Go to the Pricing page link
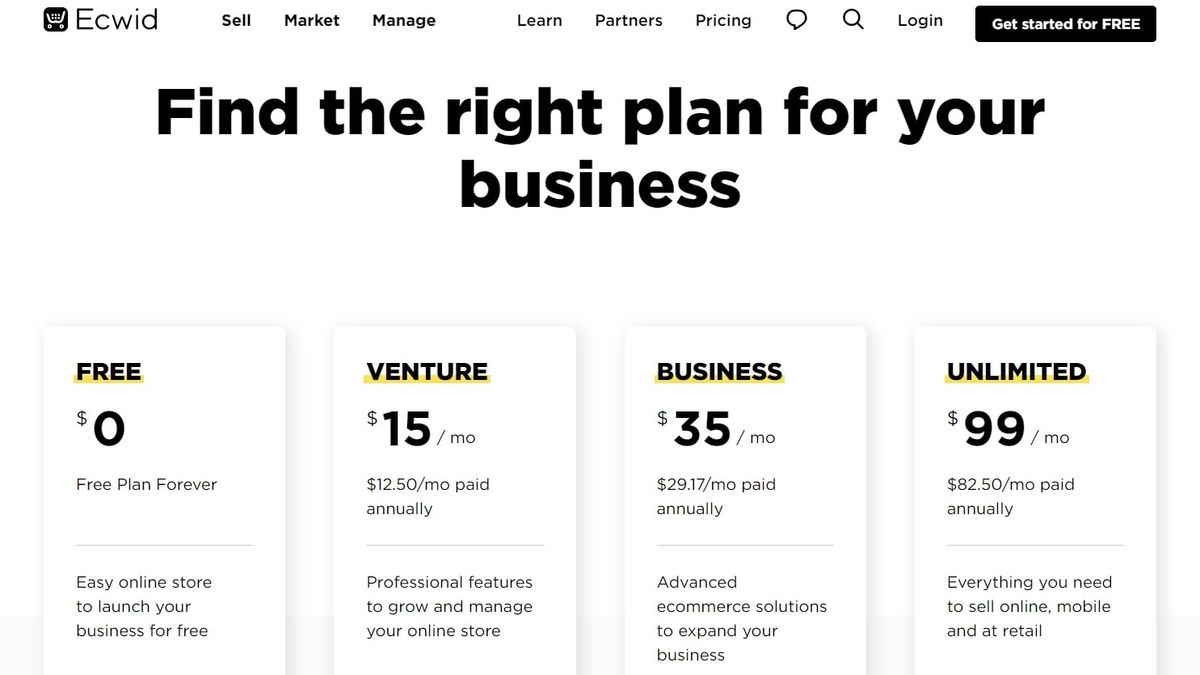 723,20
